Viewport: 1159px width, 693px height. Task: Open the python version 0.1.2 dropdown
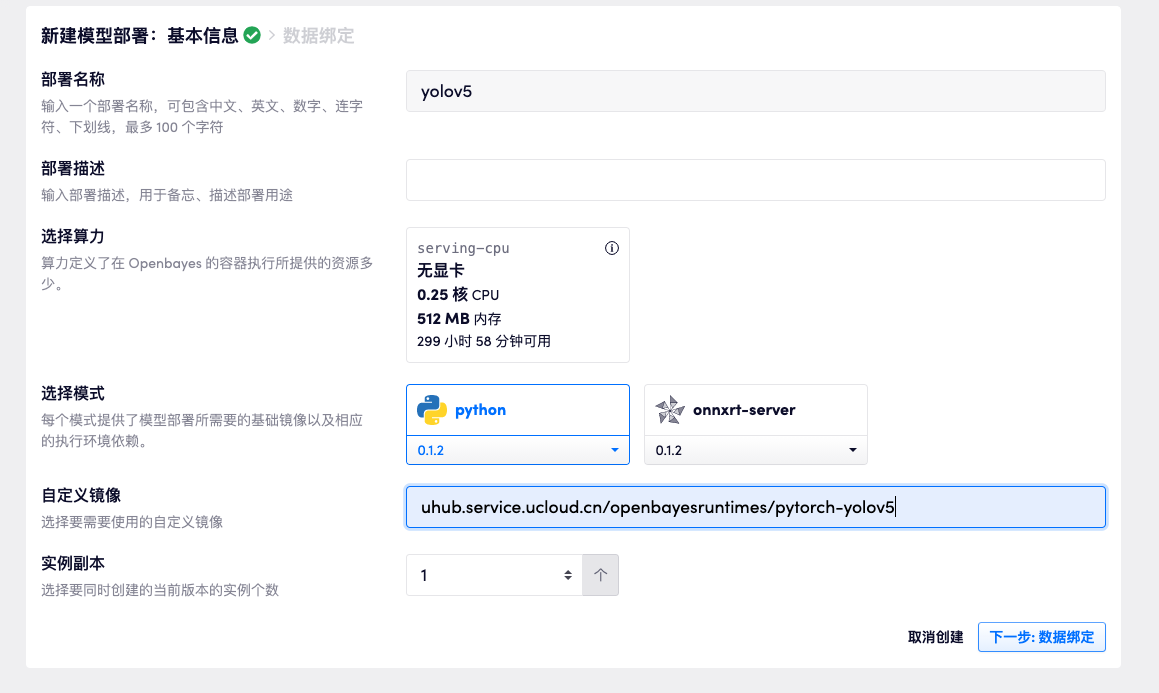517,451
